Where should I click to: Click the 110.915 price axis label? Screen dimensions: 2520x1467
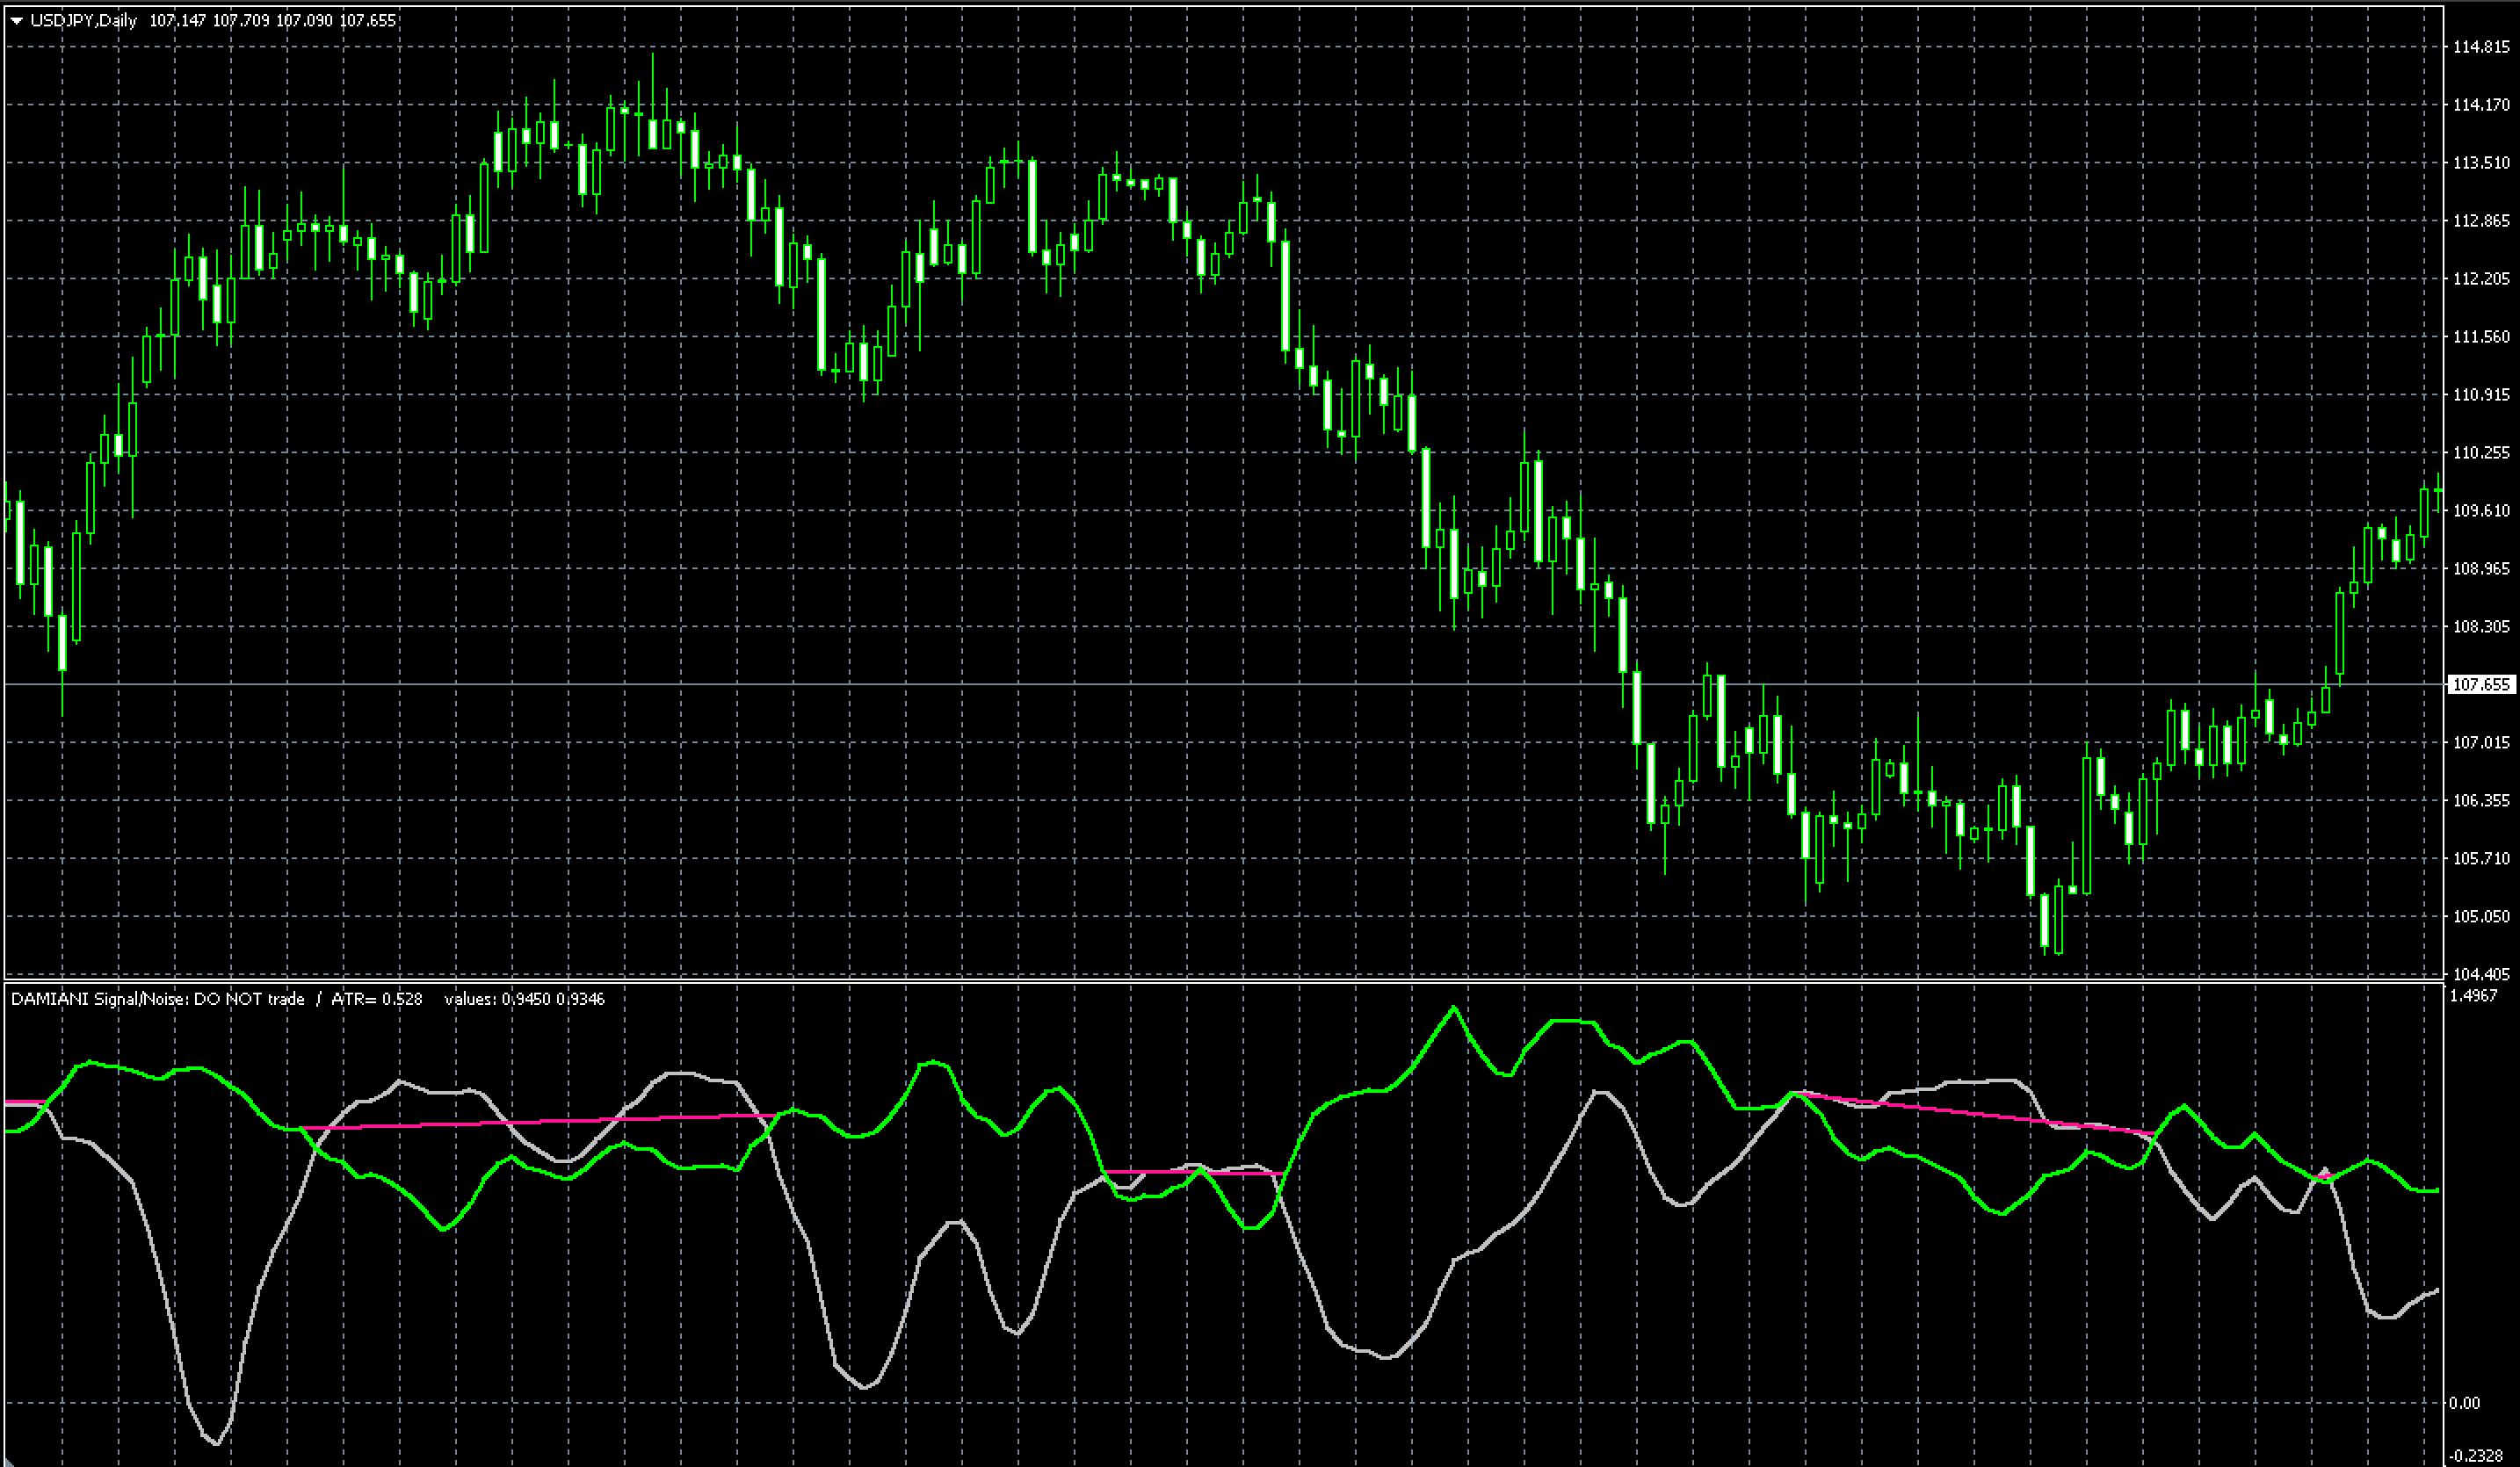click(2481, 395)
